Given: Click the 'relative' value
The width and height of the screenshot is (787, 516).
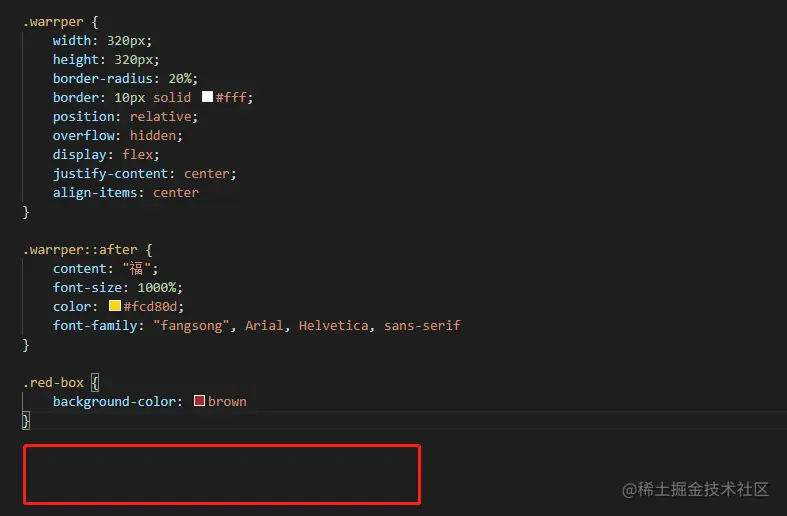Looking at the screenshot, I should (x=161, y=117).
